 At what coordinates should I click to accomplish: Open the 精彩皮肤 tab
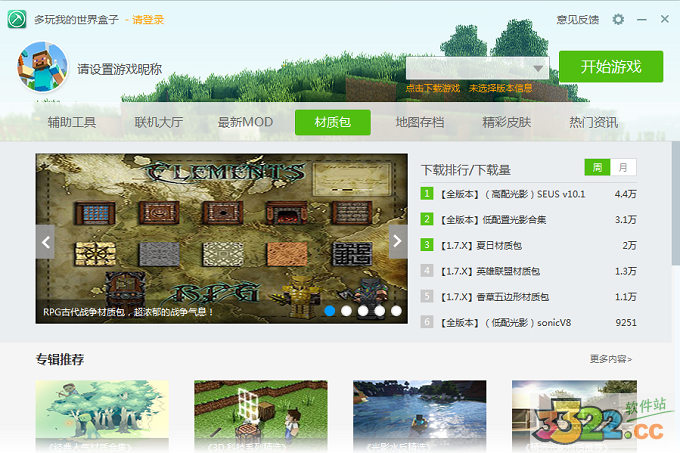click(507, 123)
